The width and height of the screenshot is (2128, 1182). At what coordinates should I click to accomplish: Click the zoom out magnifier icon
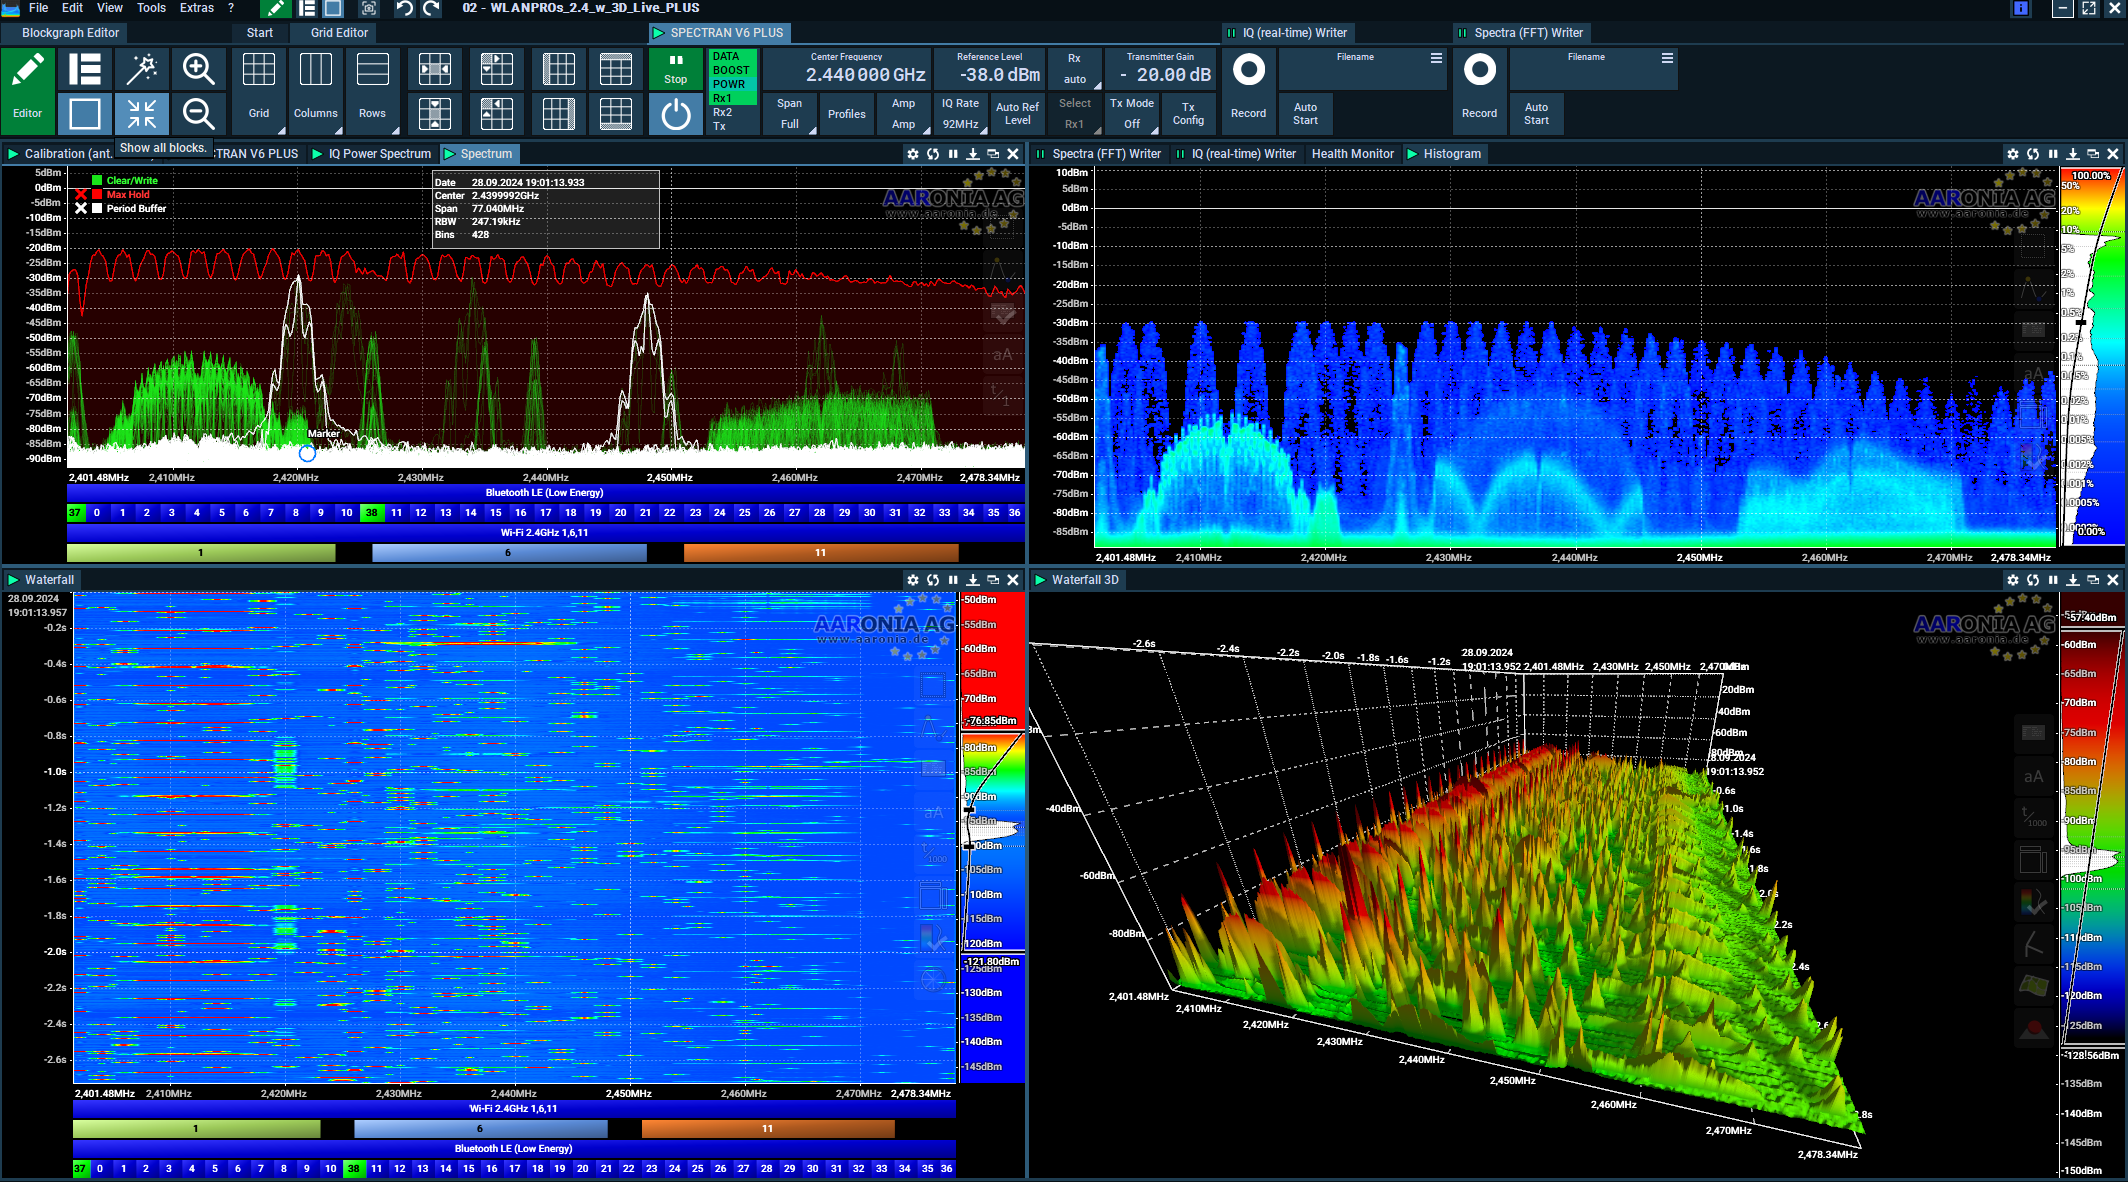coord(198,114)
